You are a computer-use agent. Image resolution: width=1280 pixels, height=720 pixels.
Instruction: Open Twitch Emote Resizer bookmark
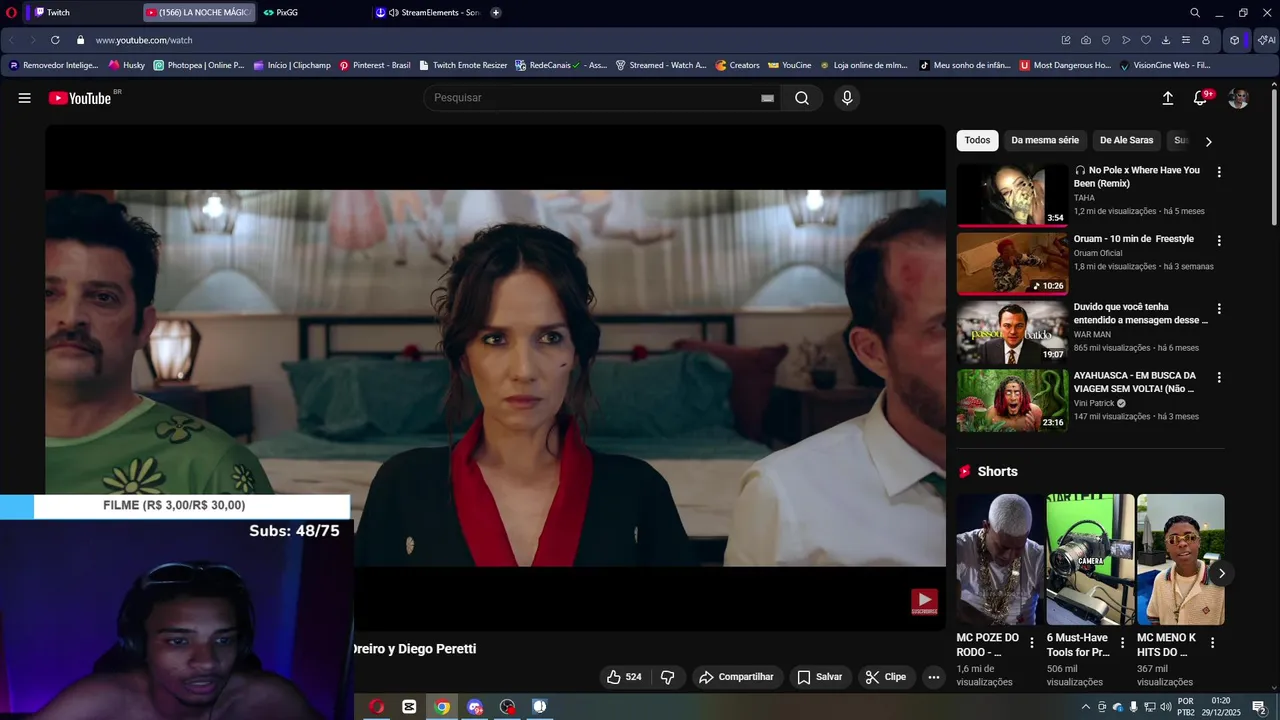pos(463,65)
